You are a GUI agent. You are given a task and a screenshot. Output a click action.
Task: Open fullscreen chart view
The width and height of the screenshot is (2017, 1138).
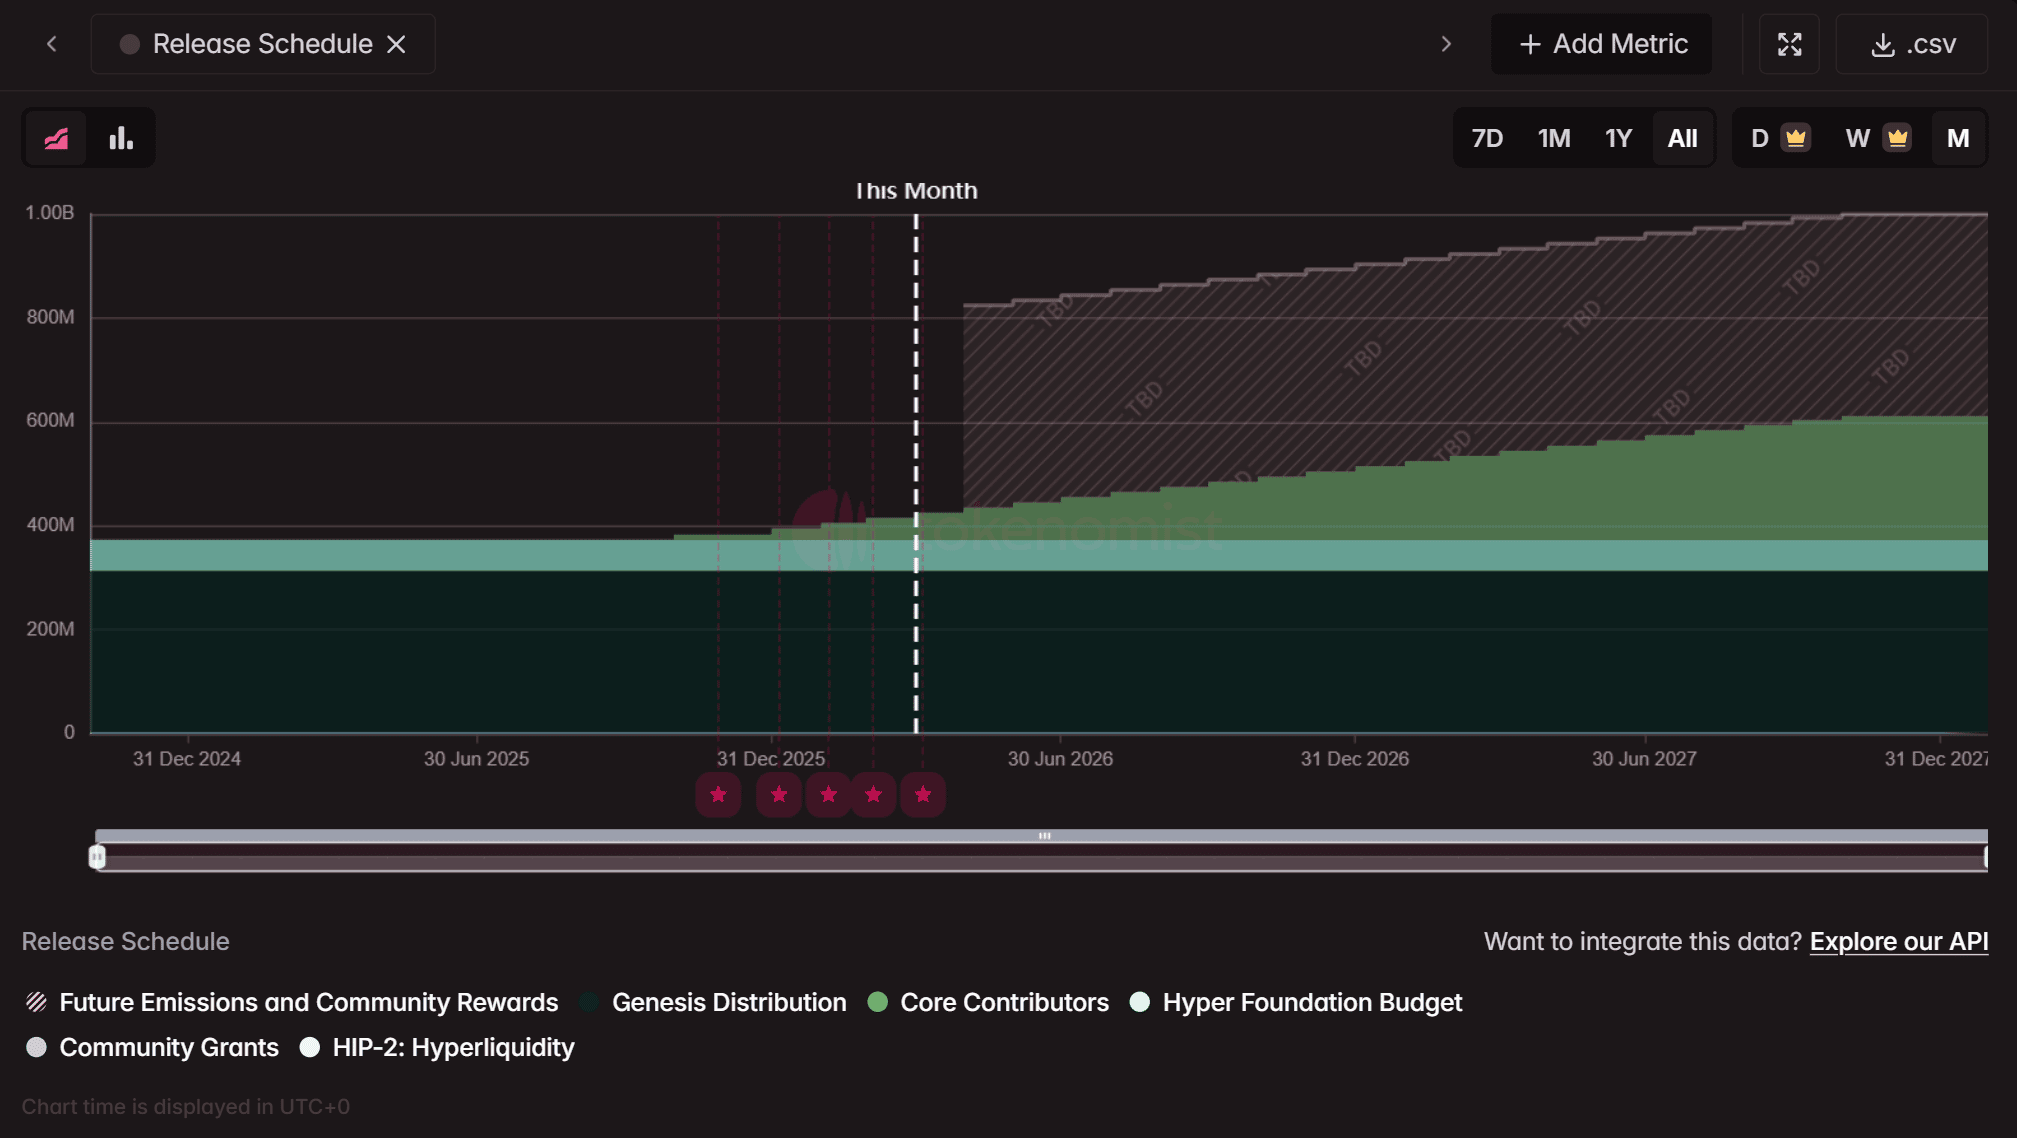tap(1789, 44)
